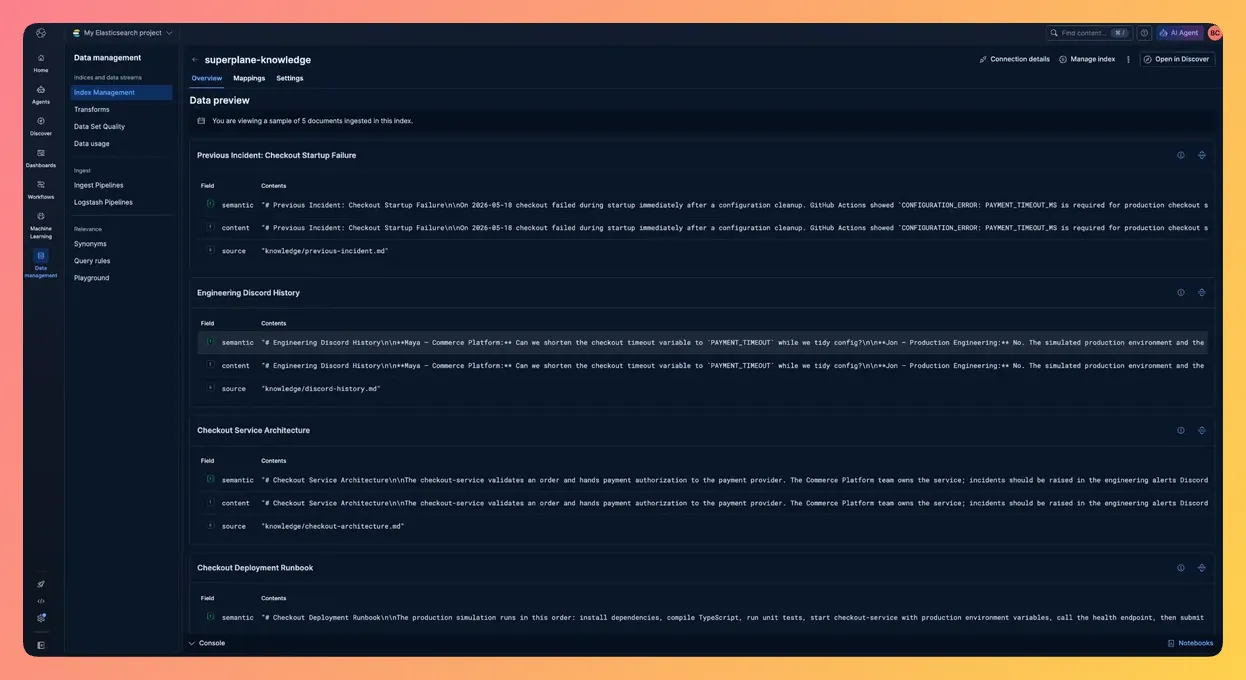This screenshot has width=1246, height=680.
Task: Open Transforms in the sidebar
Action: 92,110
